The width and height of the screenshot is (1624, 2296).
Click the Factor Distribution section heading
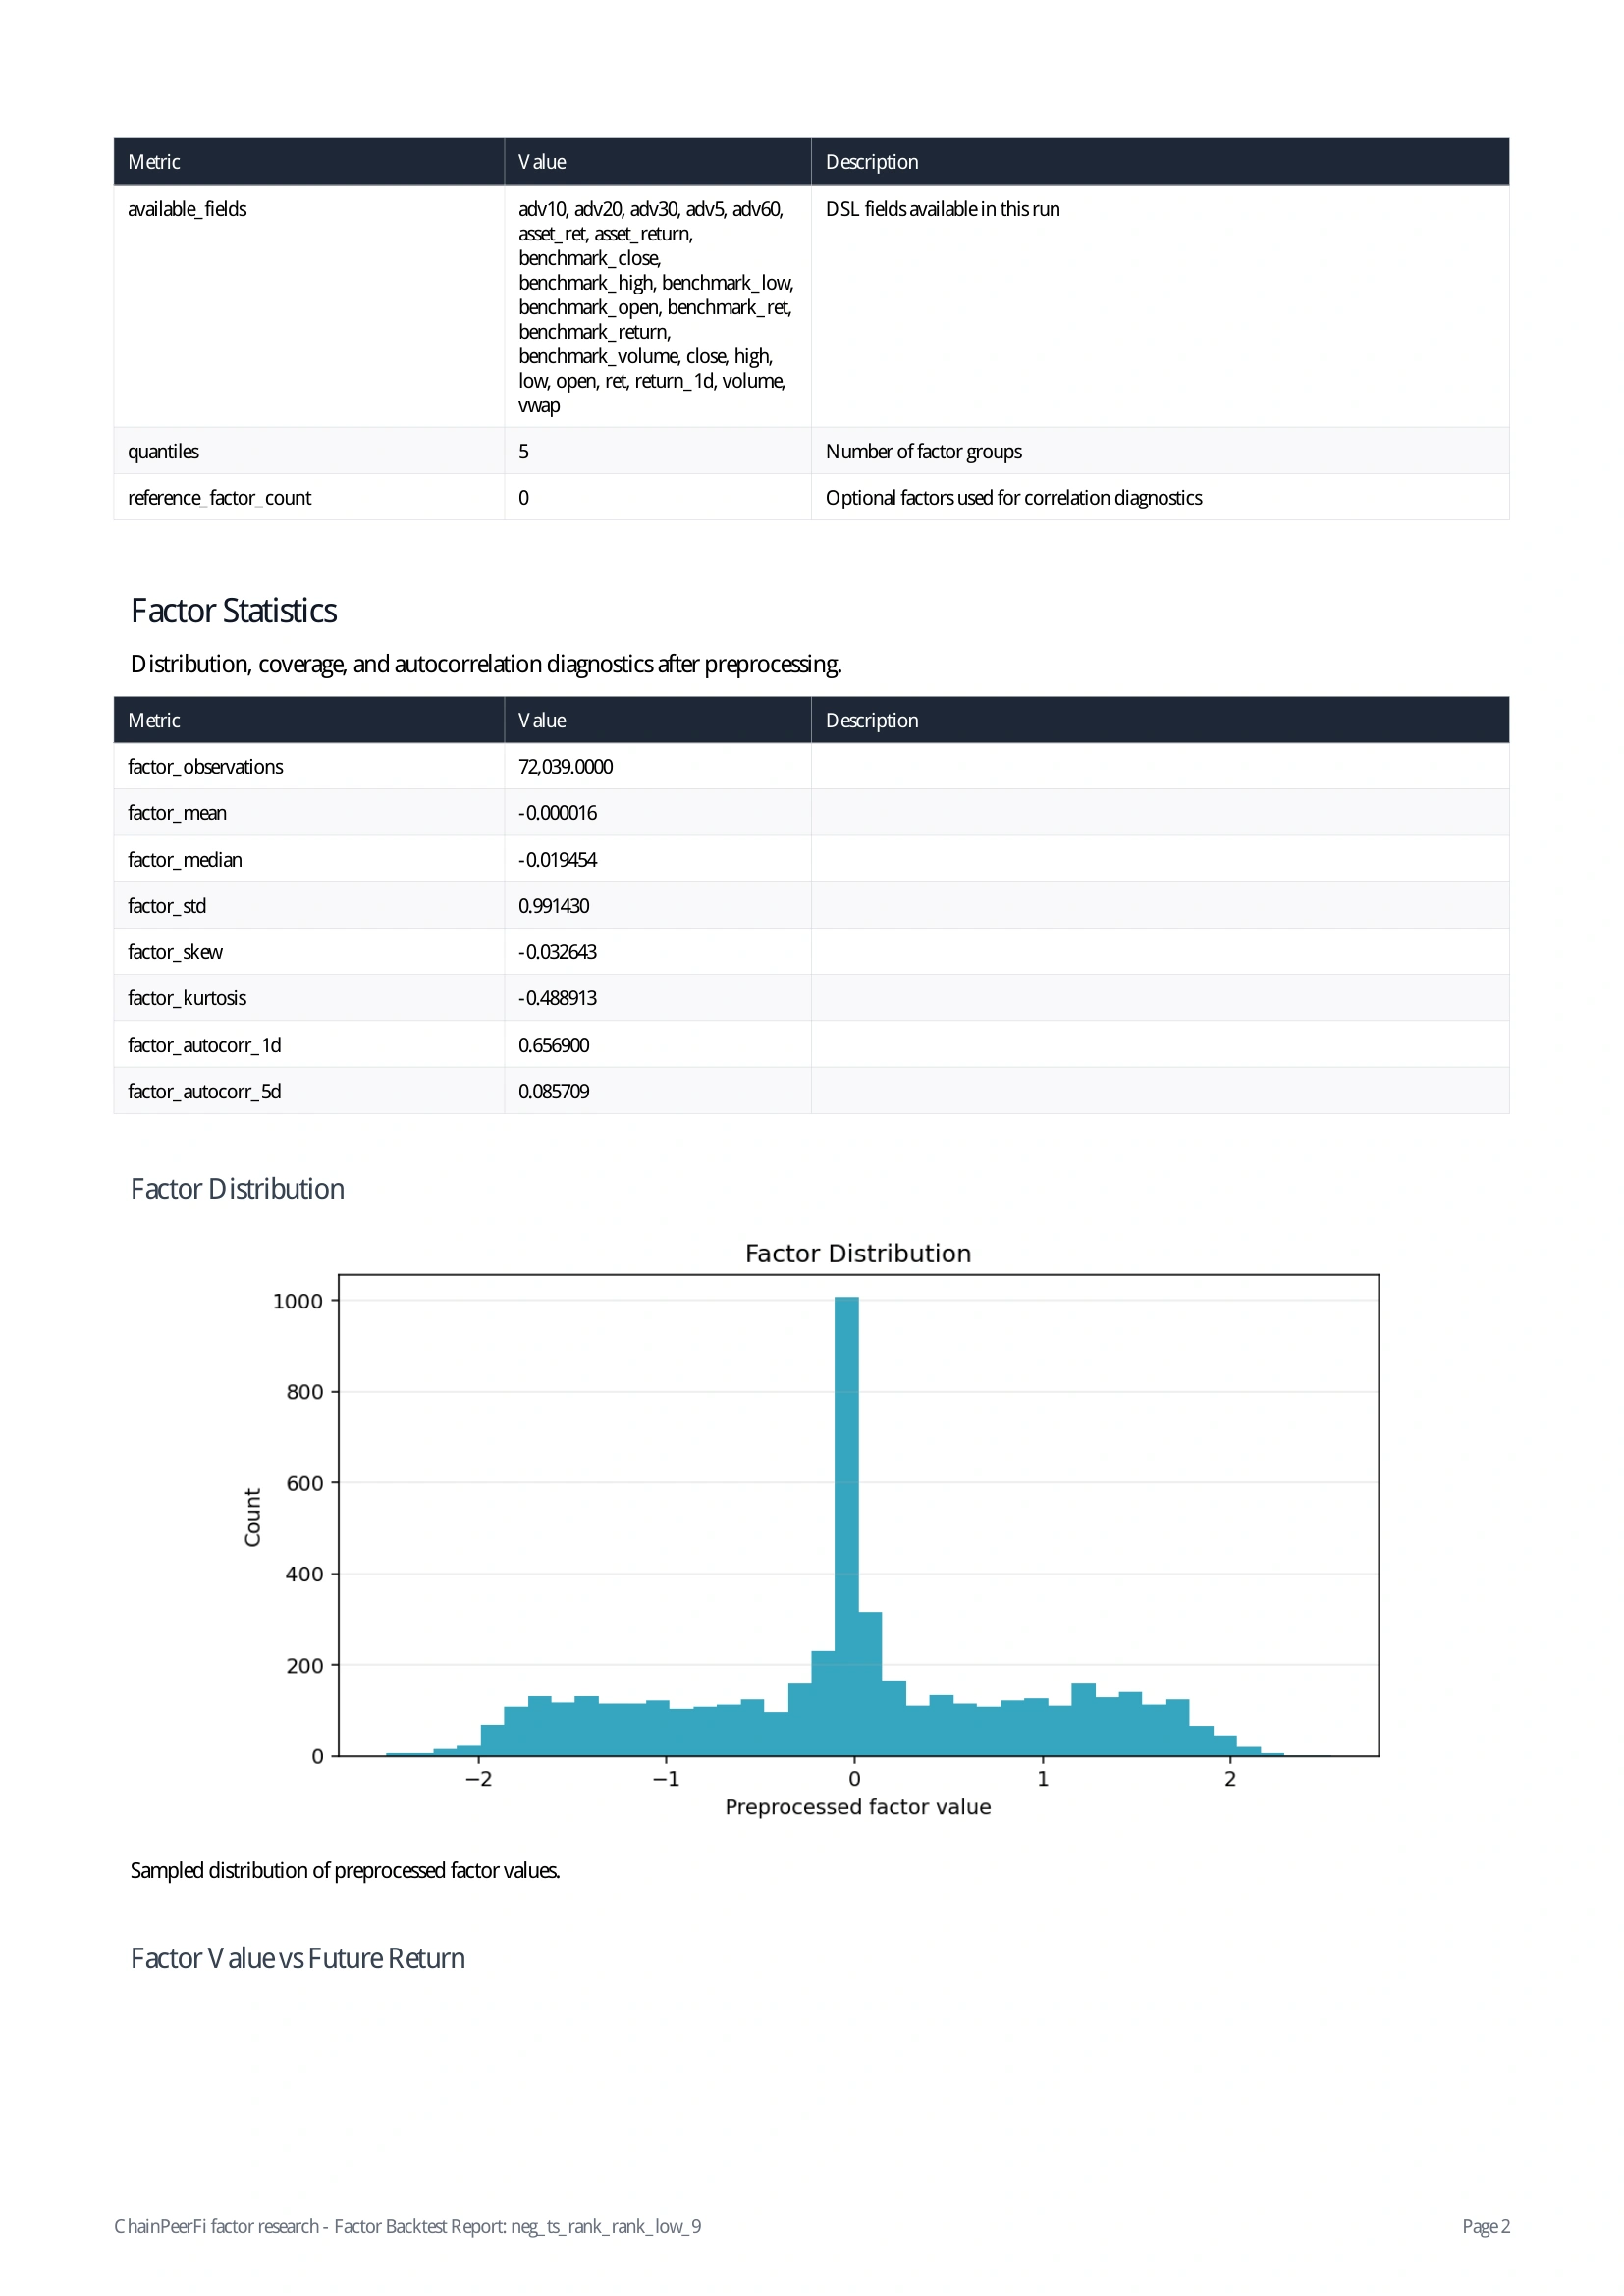pyautogui.click(x=237, y=1188)
